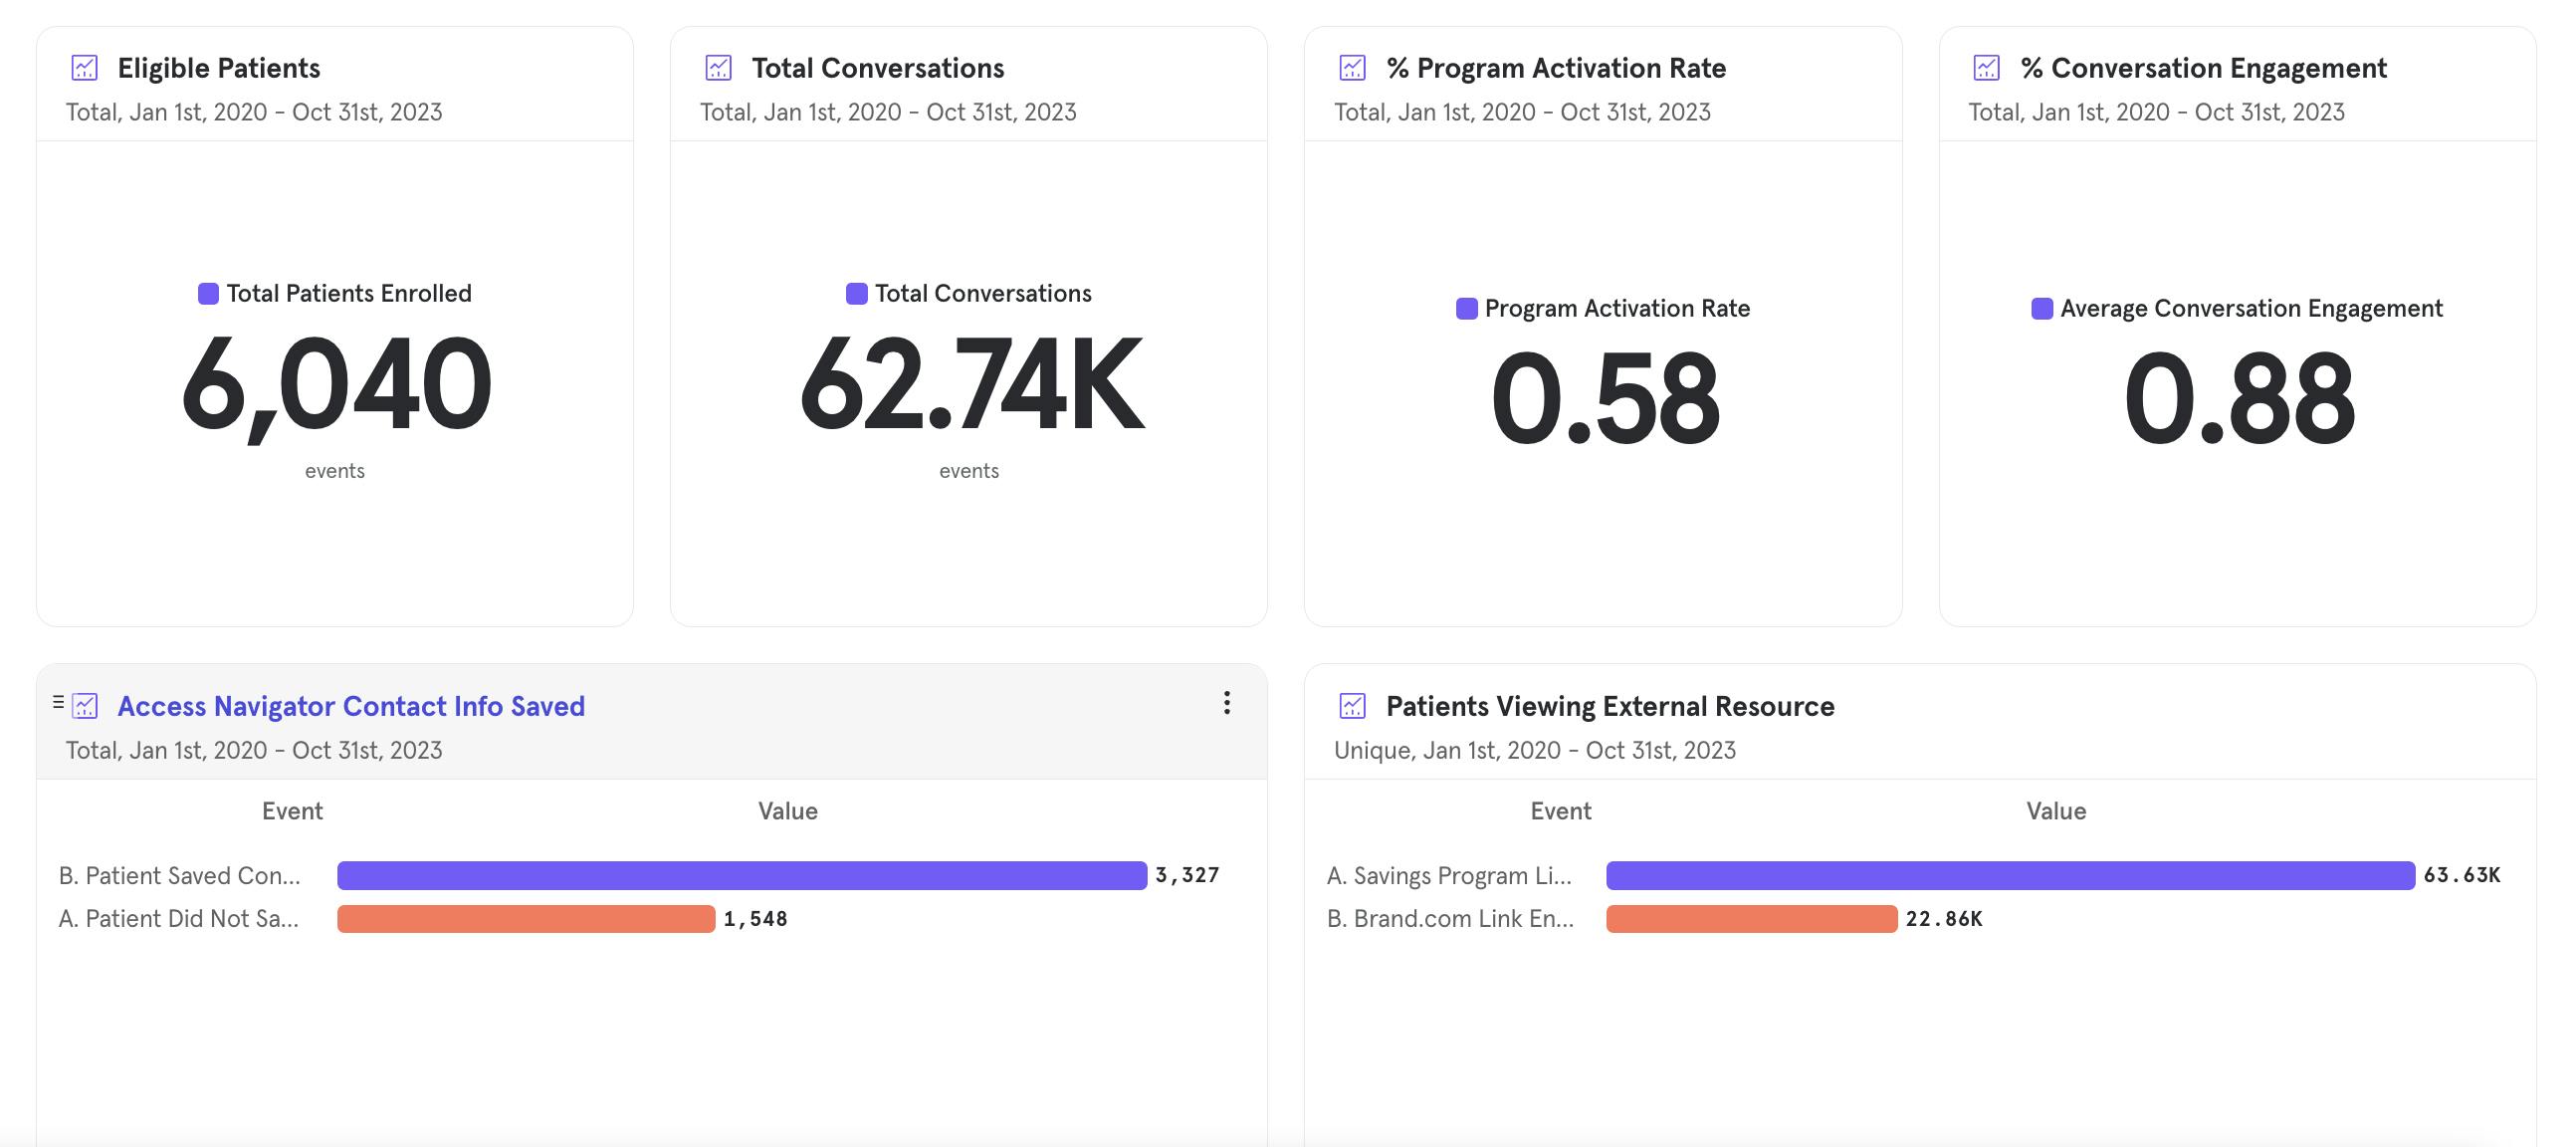Click the purple bar for B. Patient Saved Con...
This screenshot has height=1147, width=2576.
click(x=742, y=875)
